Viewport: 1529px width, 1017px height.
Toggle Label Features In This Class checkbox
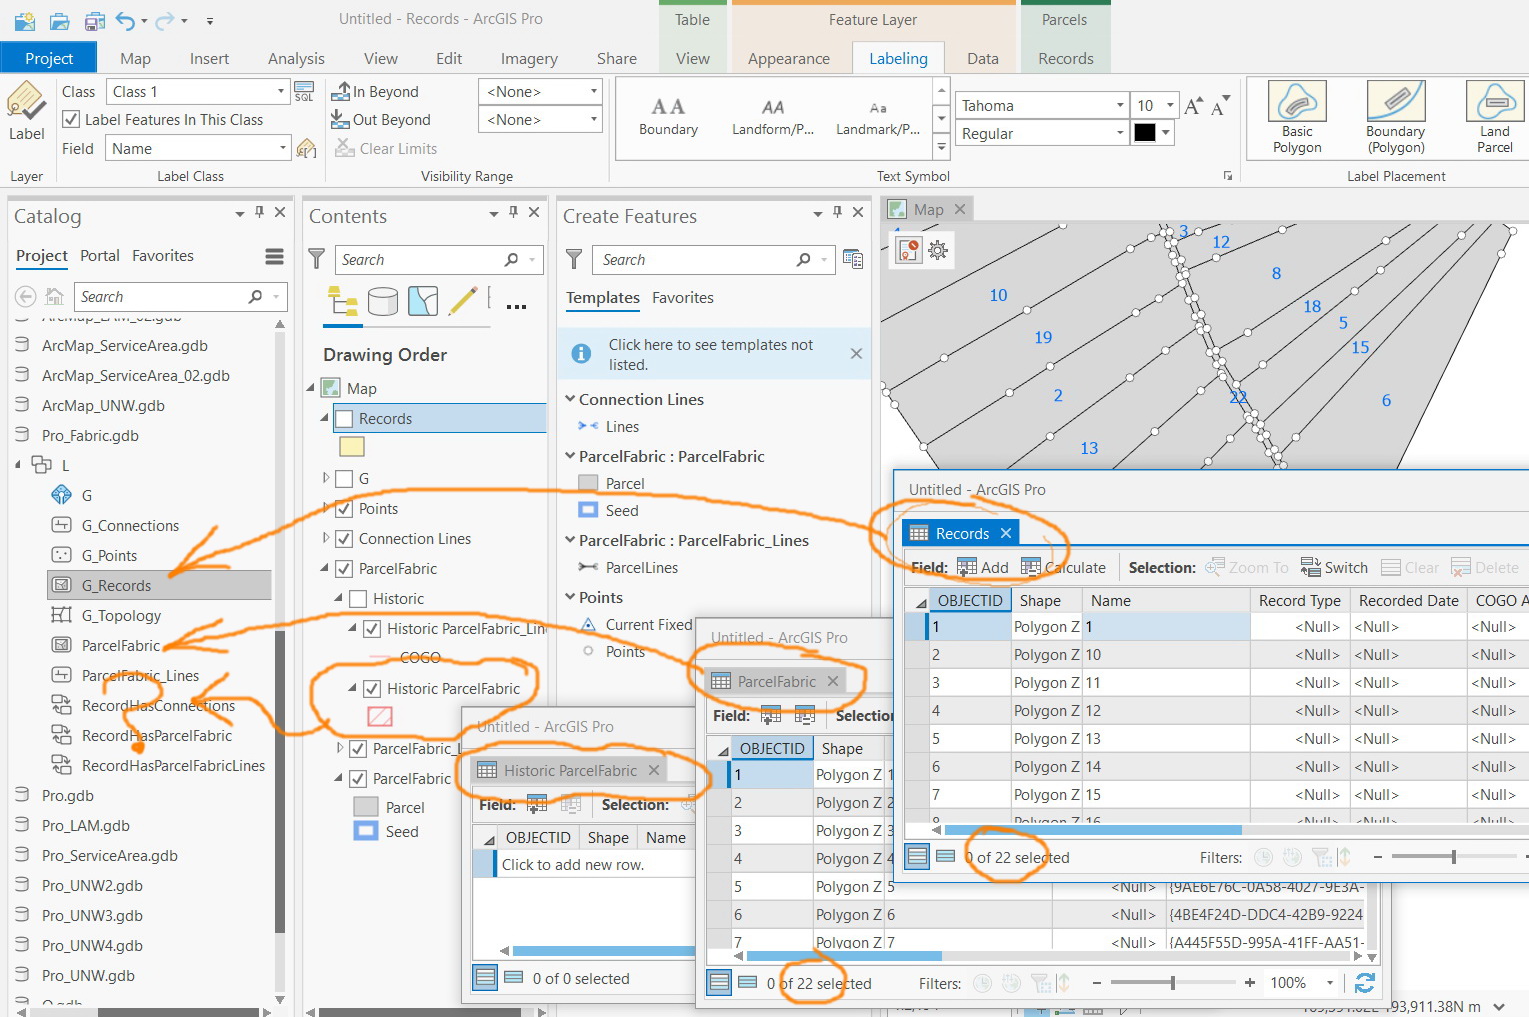coord(72,119)
